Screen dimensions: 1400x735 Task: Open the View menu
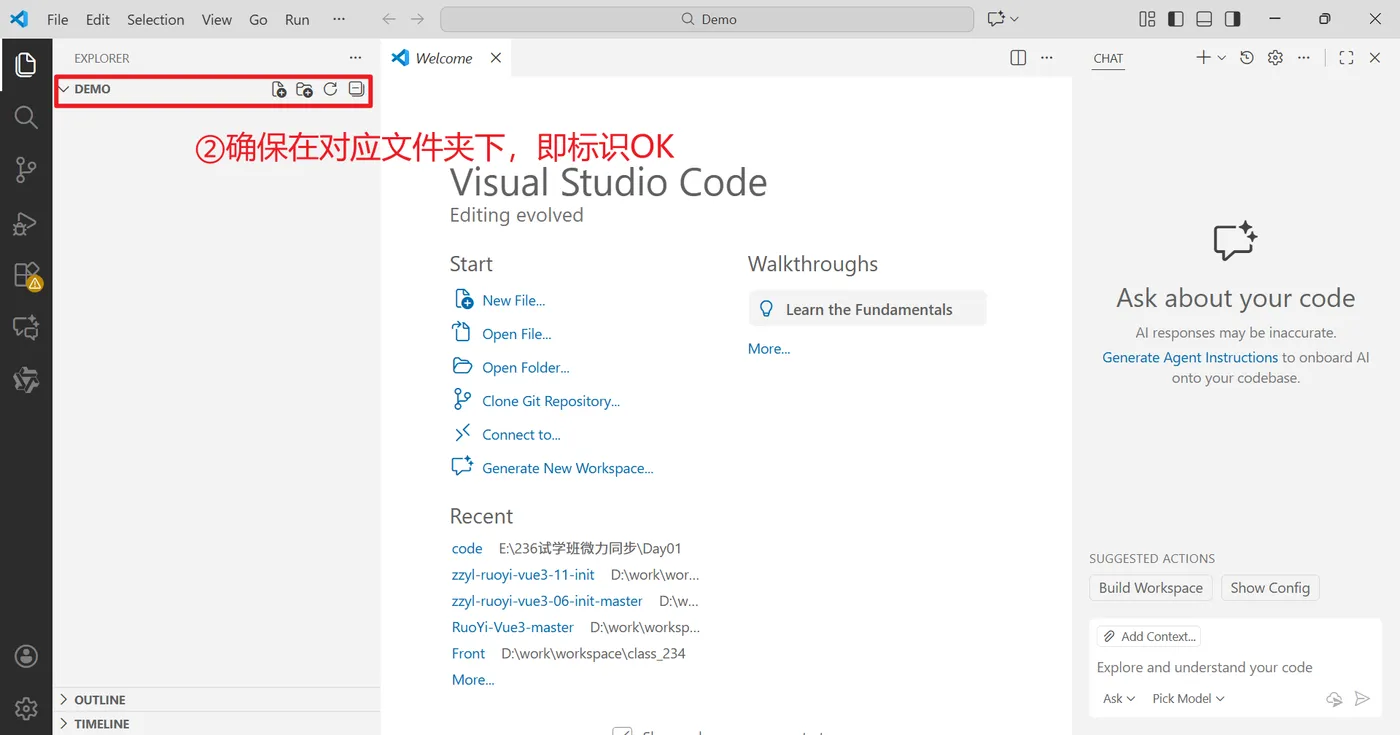[x=217, y=19]
